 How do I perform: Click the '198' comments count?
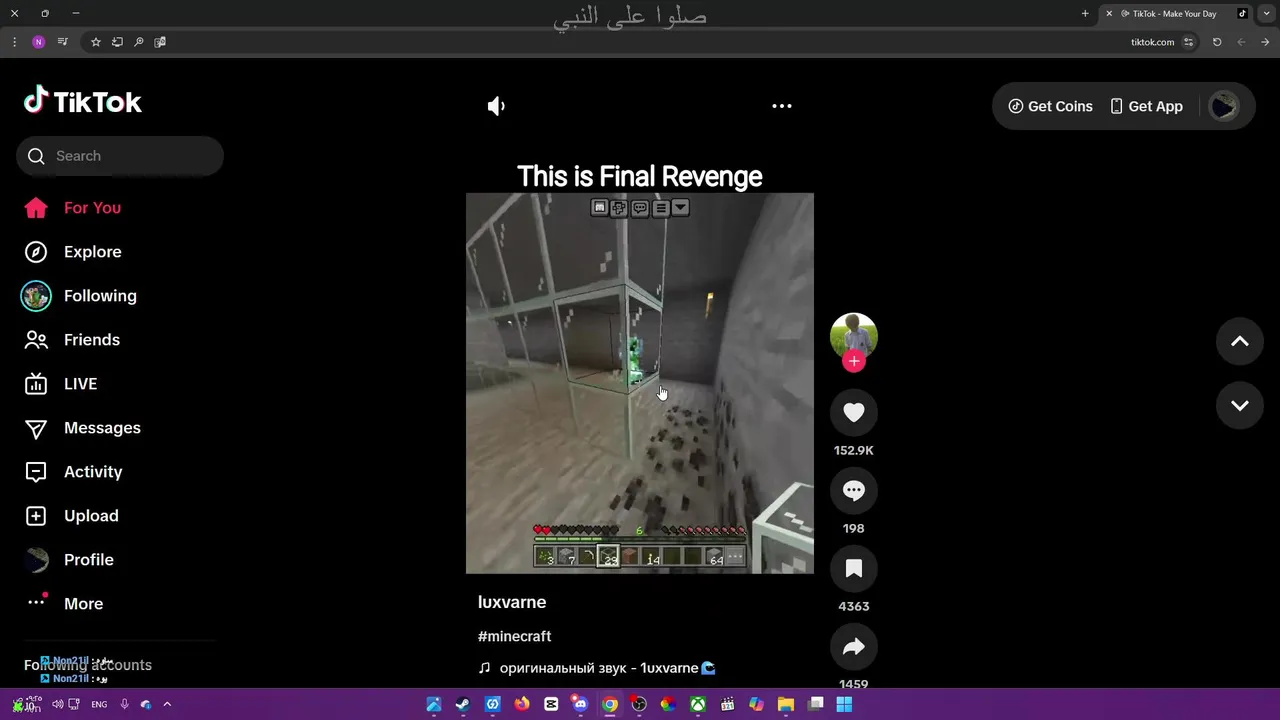pyautogui.click(x=854, y=528)
